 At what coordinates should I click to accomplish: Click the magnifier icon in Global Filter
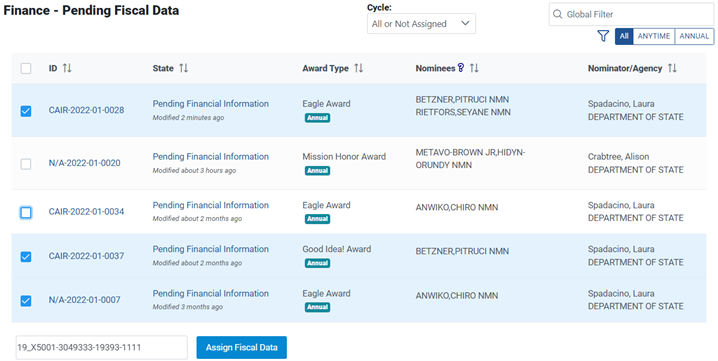tap(557, 14)
